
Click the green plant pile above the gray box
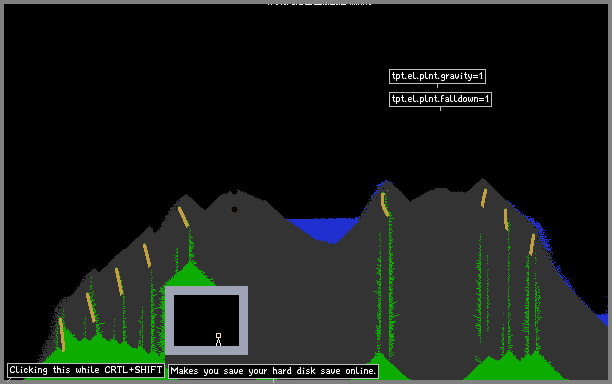click(190, 276)
